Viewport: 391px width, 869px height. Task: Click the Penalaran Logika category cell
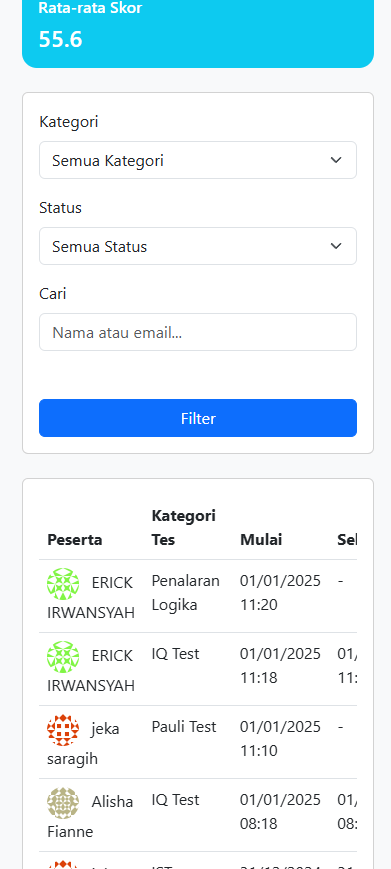[x=186, y=592]
